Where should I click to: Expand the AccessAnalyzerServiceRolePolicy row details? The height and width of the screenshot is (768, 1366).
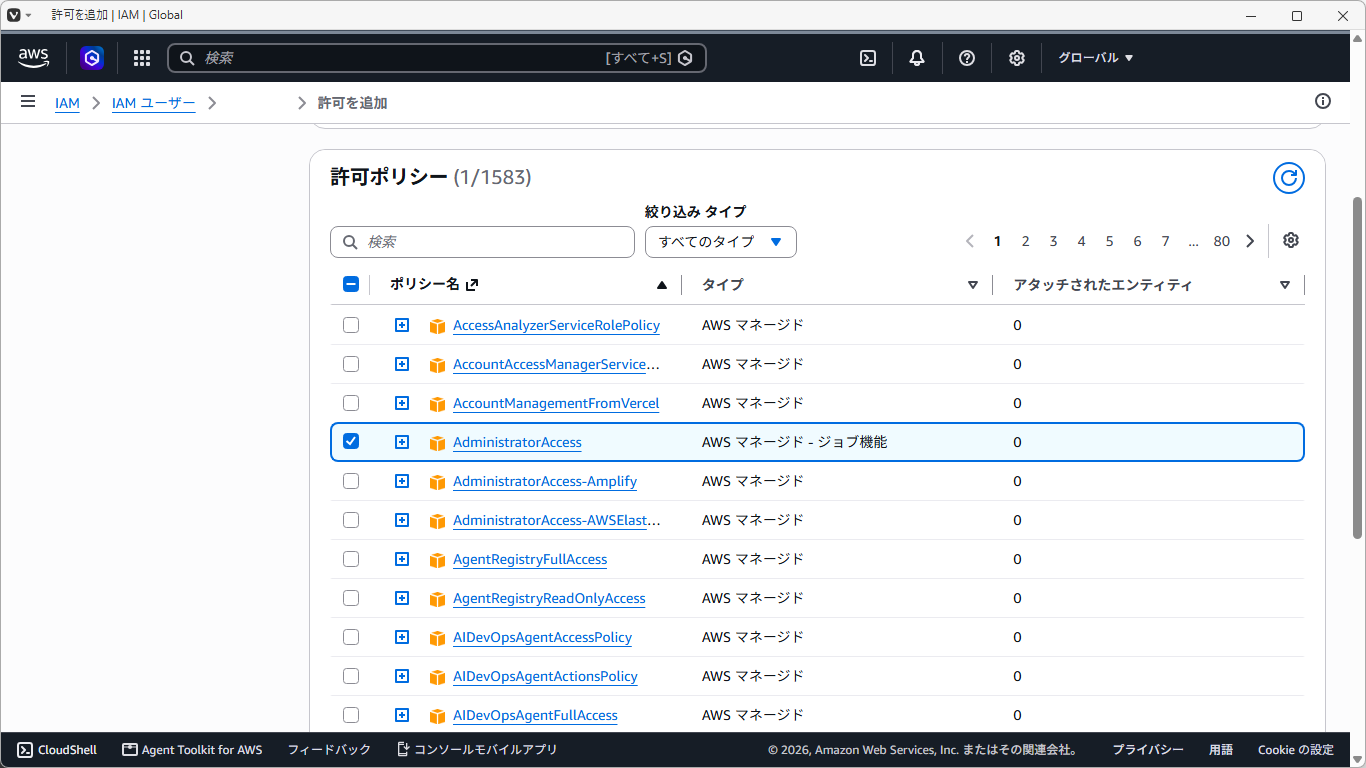[402, 325]
